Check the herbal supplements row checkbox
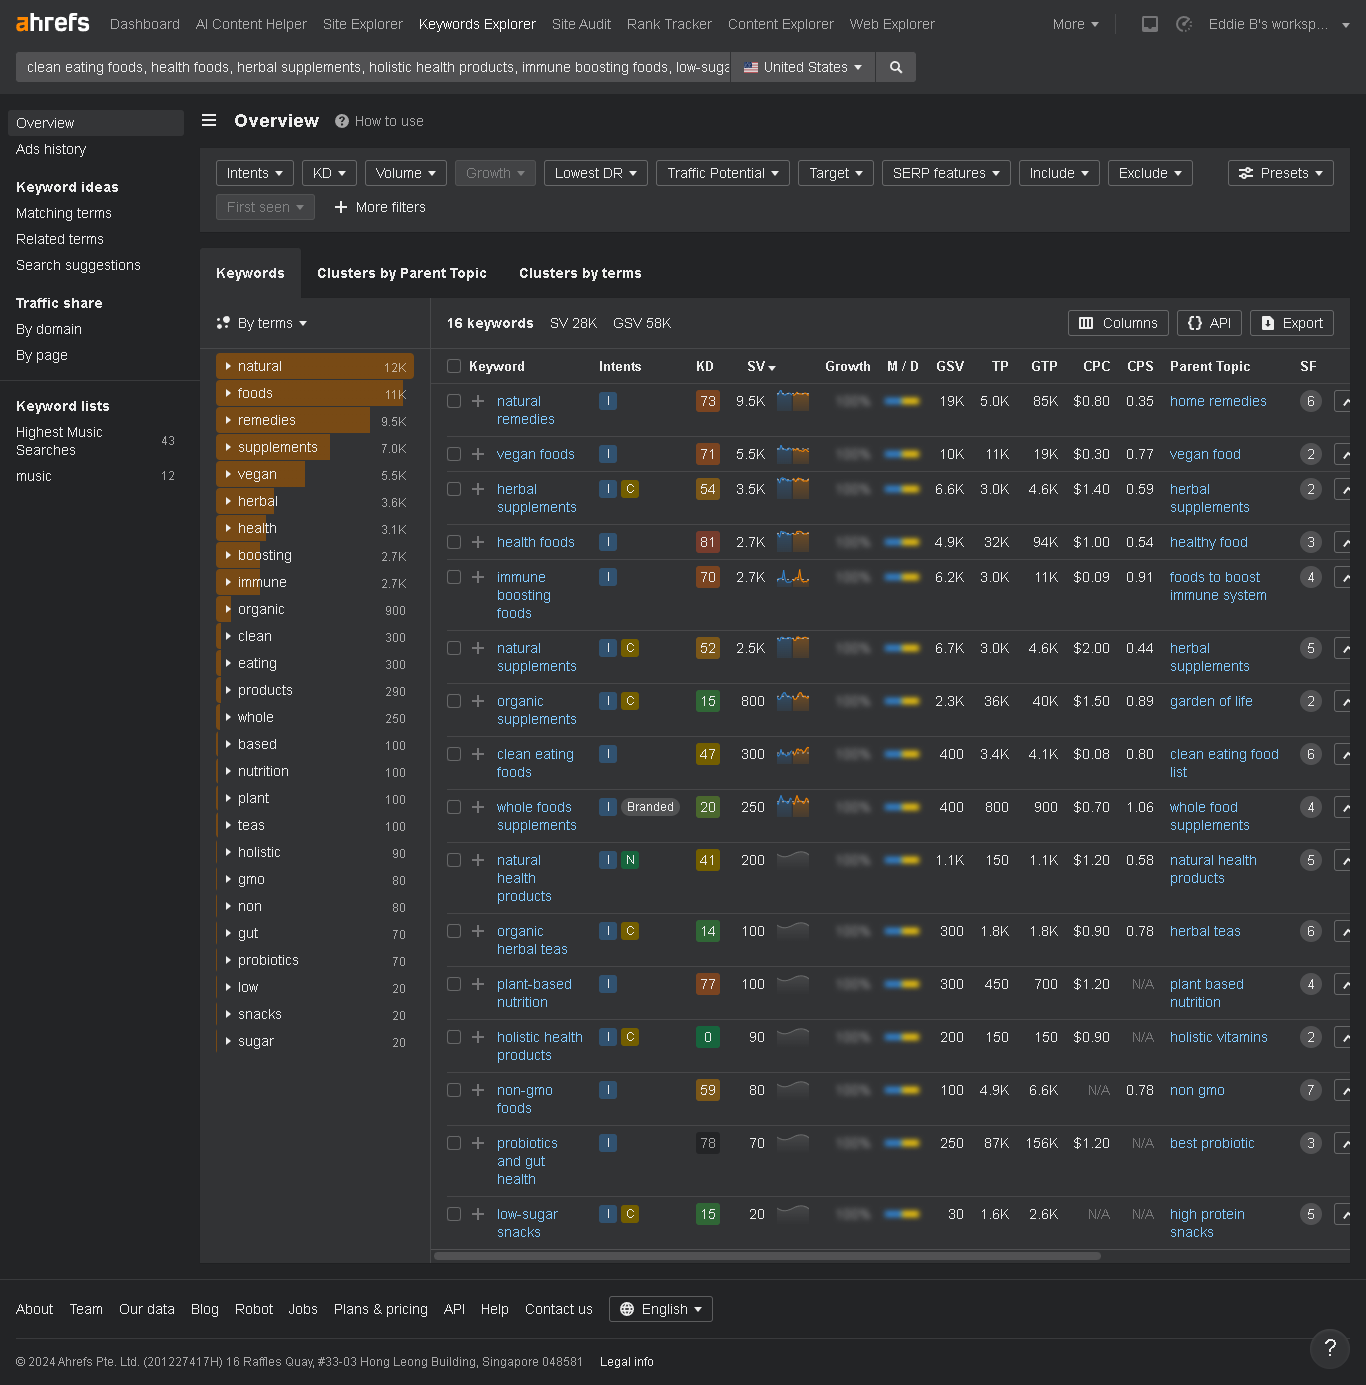 (x=454, y=489)
